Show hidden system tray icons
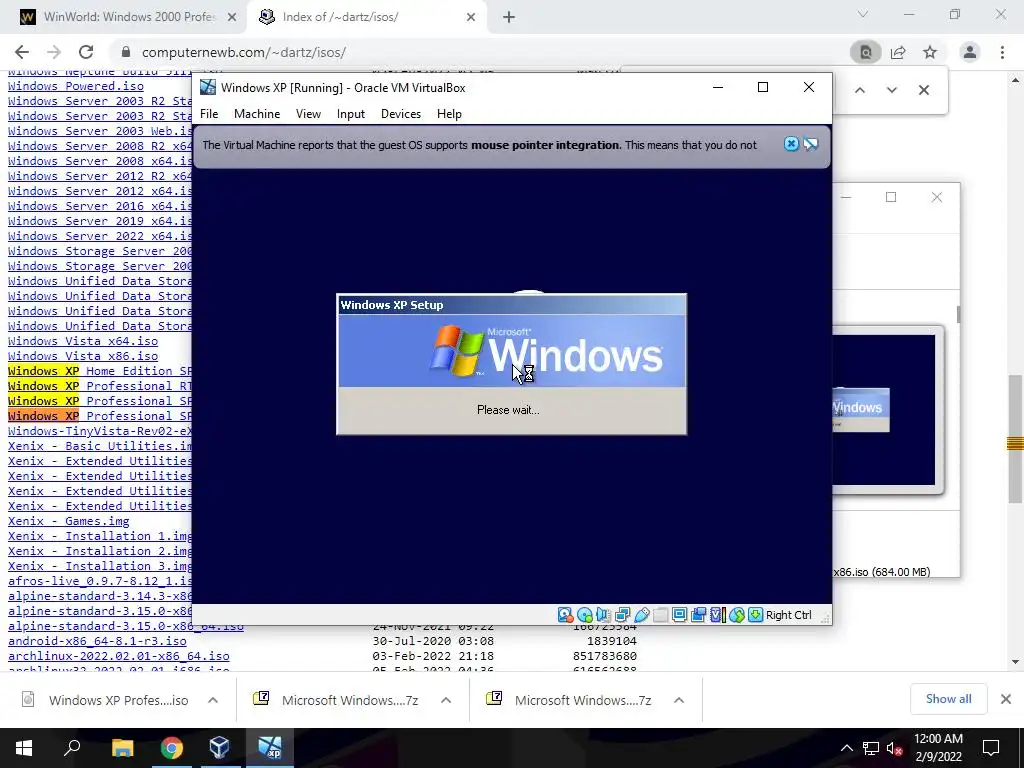The height and width of the screenshot is (768, 1024). click(846, 748)
